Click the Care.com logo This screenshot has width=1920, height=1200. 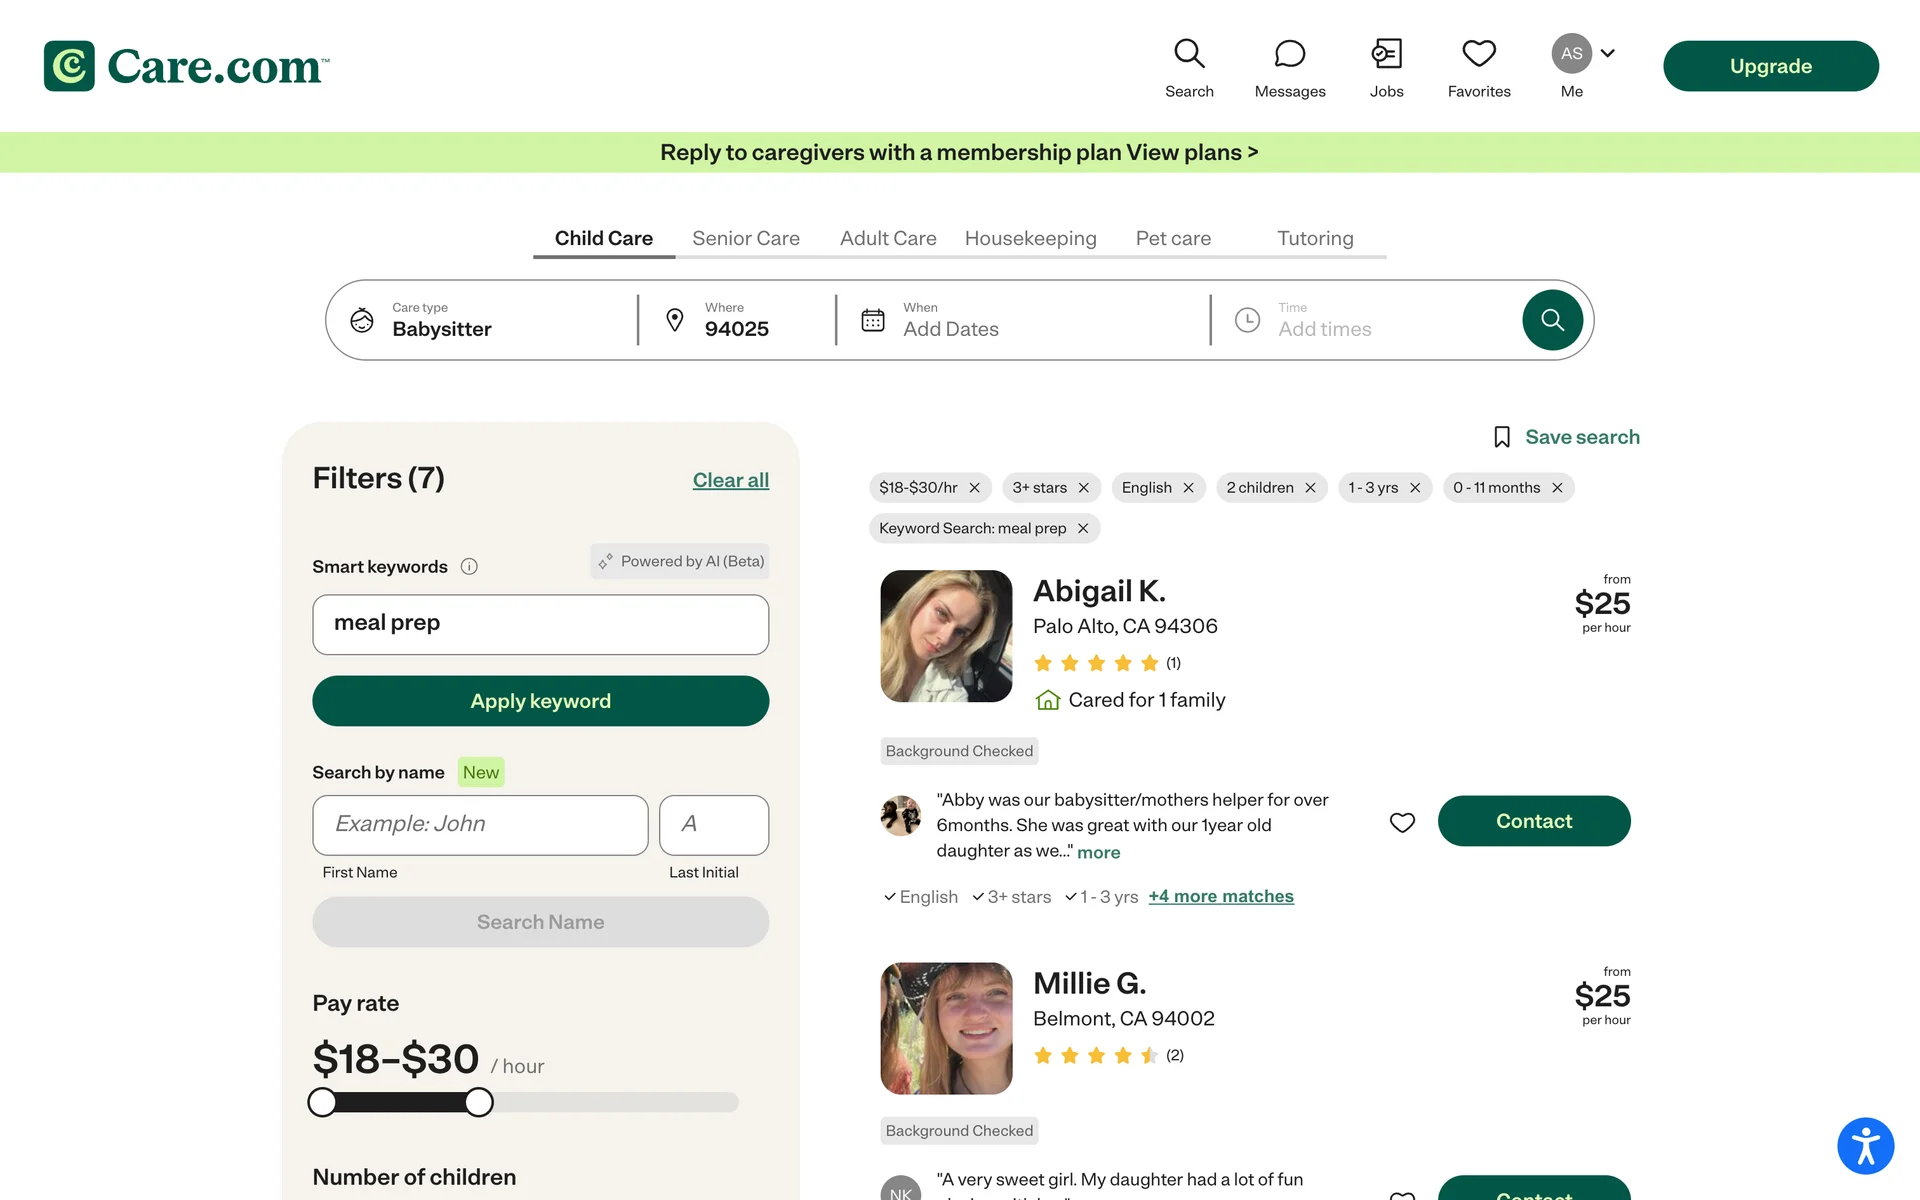click(x=187, y=66)
